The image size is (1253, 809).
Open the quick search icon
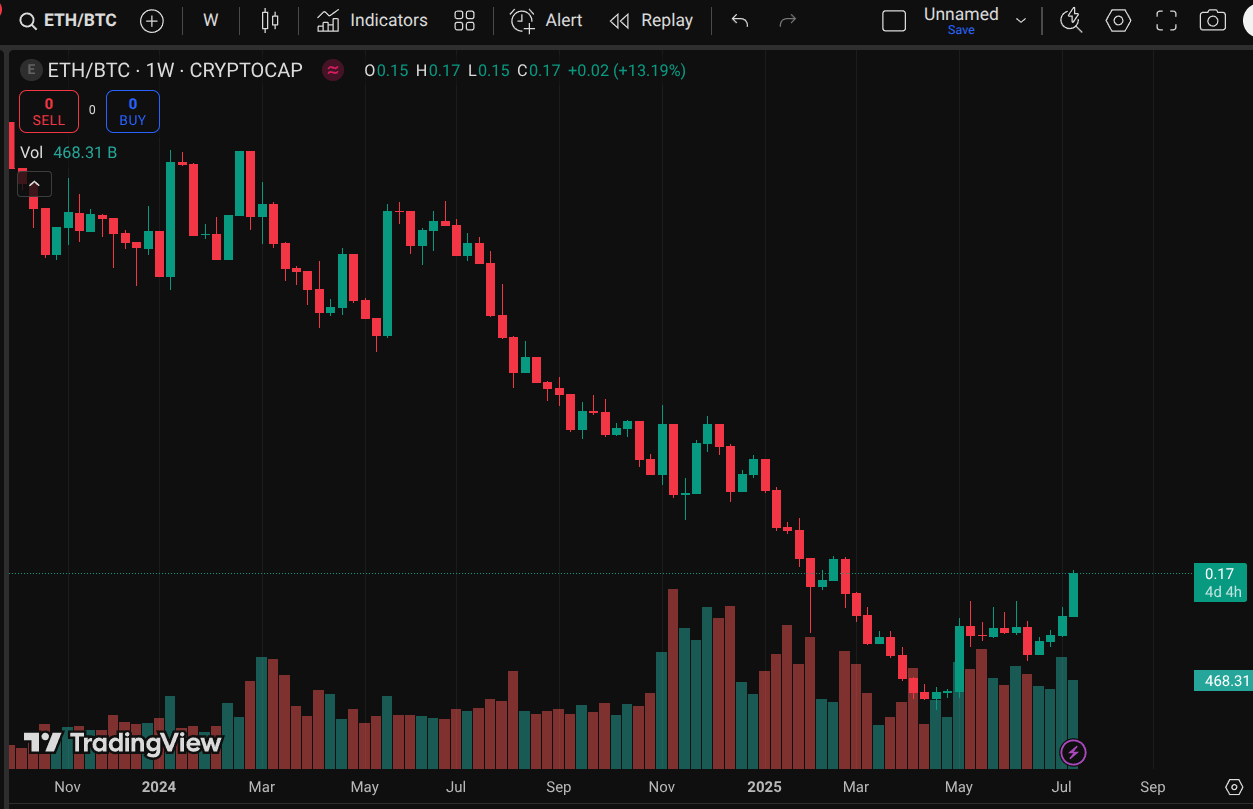1071,20
